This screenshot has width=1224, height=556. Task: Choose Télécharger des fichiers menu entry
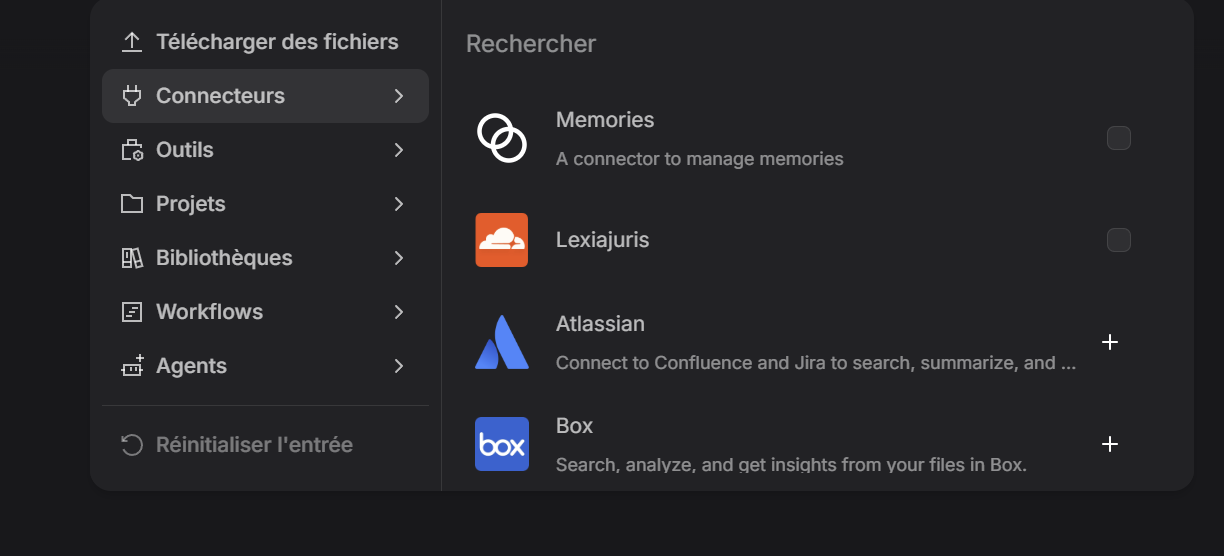click(265, 42)
